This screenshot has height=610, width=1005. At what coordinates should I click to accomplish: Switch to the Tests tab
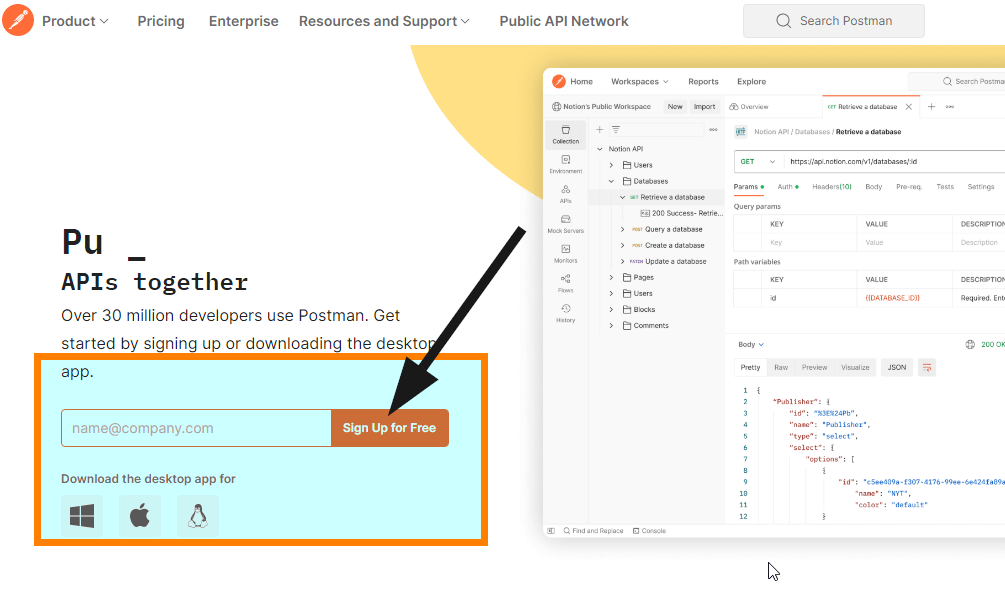pos(945,186)
